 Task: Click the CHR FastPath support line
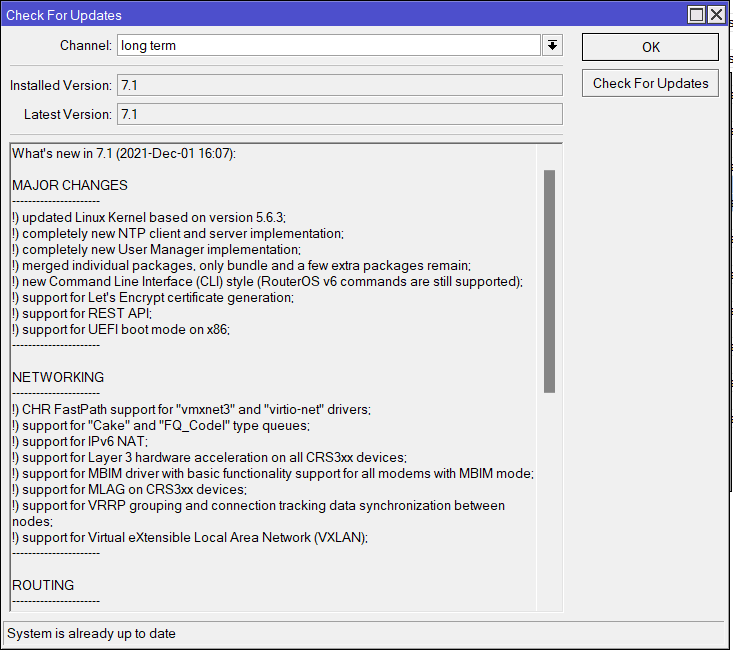tap(192, 409)
